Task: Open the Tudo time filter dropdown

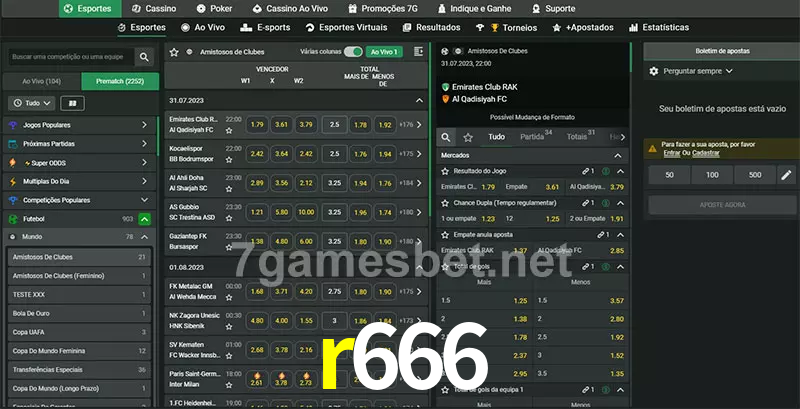Action: pyautogui.click(x=32, y=103)
